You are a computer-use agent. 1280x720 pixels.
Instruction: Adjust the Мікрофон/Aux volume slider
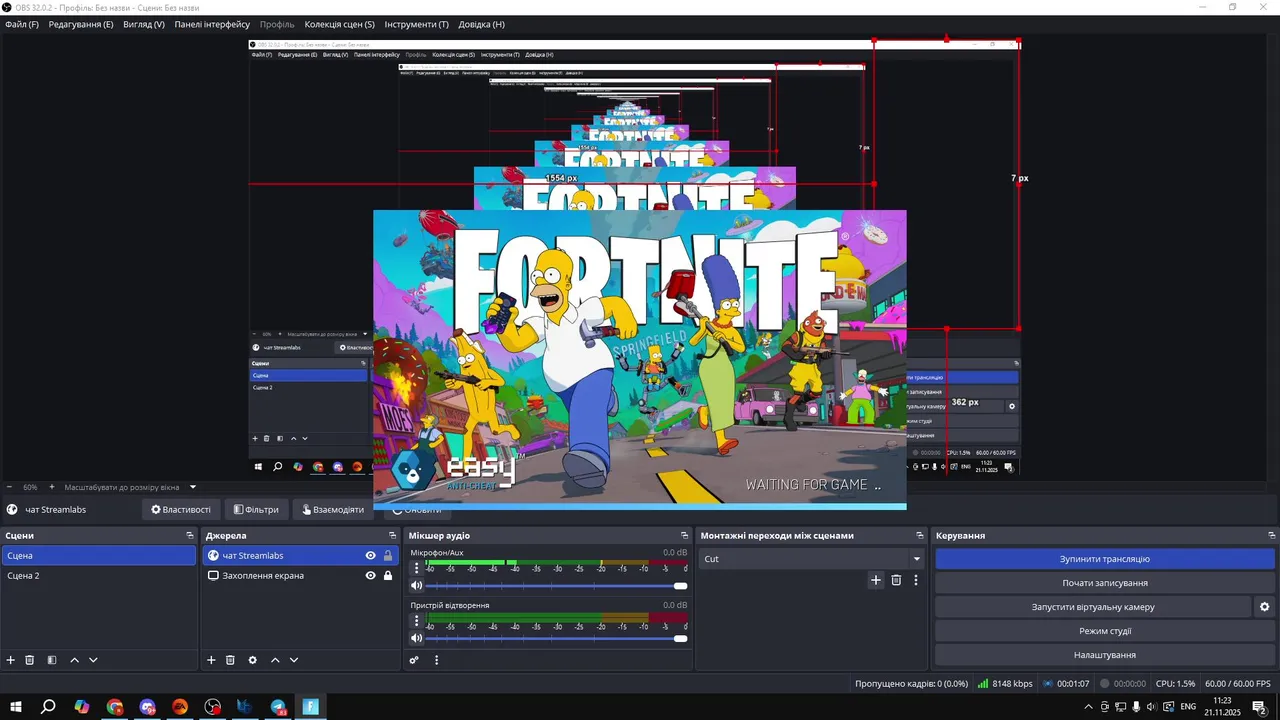(x=557, y=586)
